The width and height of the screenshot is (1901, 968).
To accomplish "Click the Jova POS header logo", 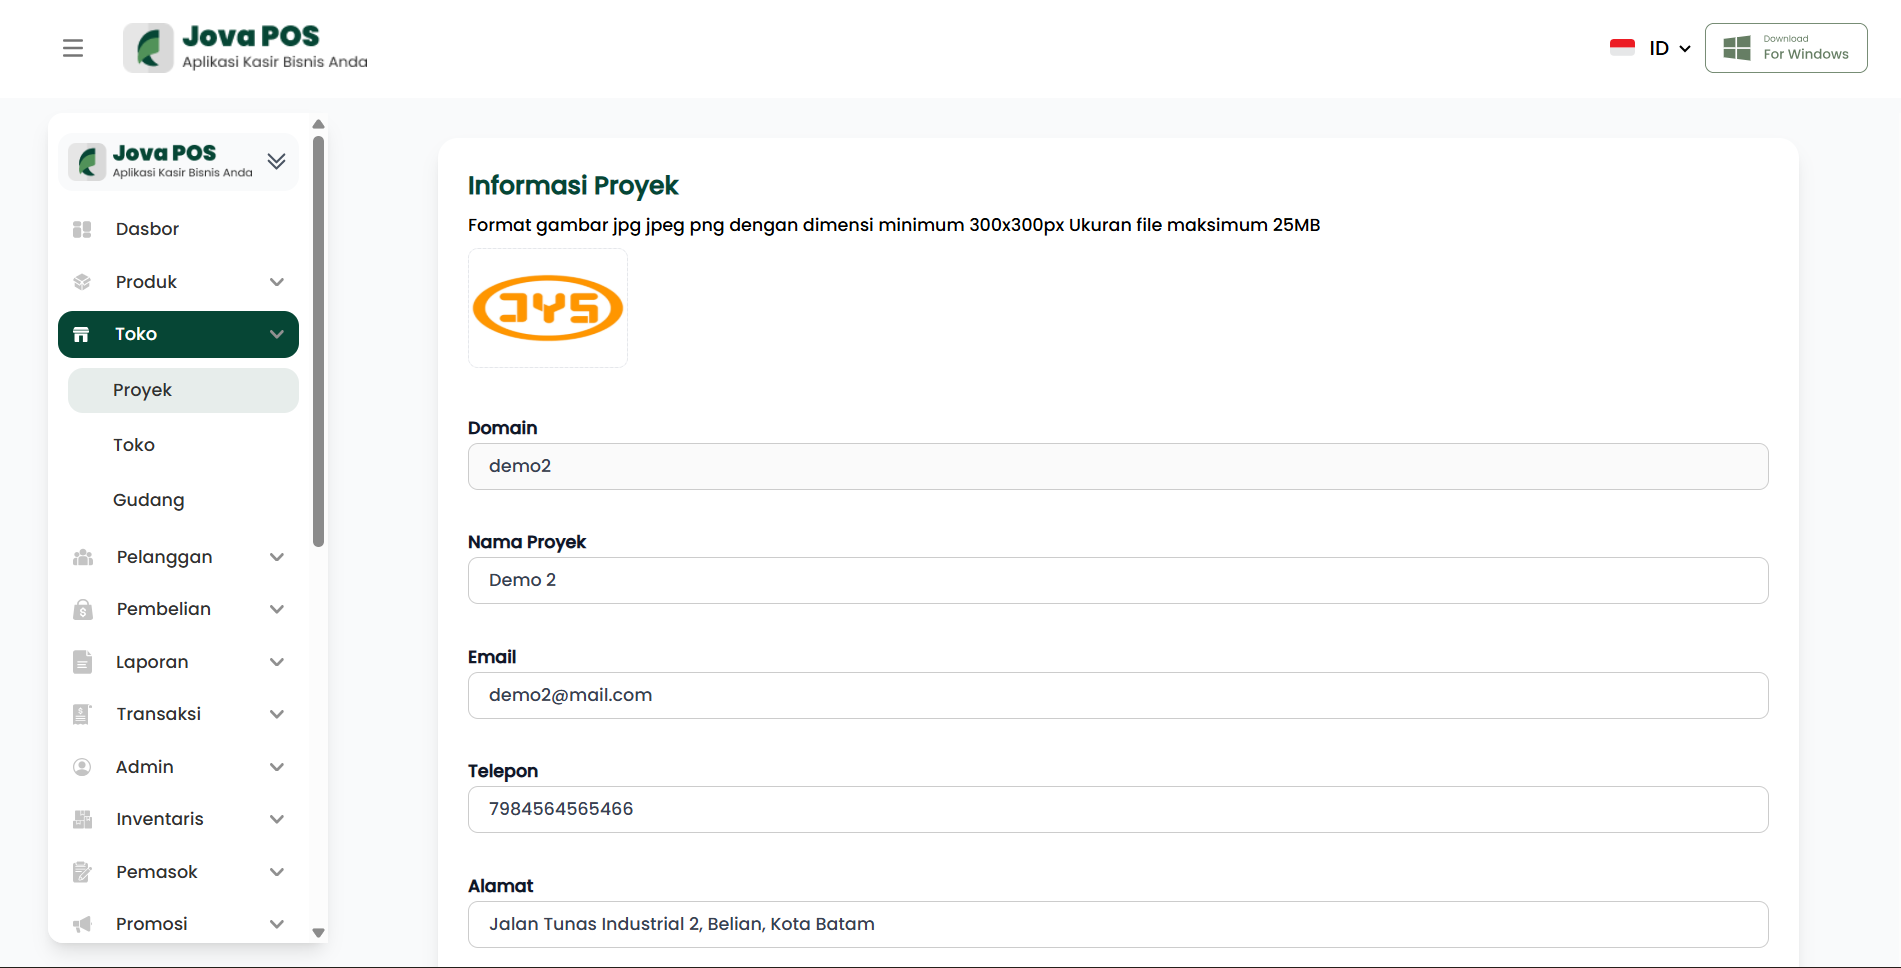I will point(246,48).
